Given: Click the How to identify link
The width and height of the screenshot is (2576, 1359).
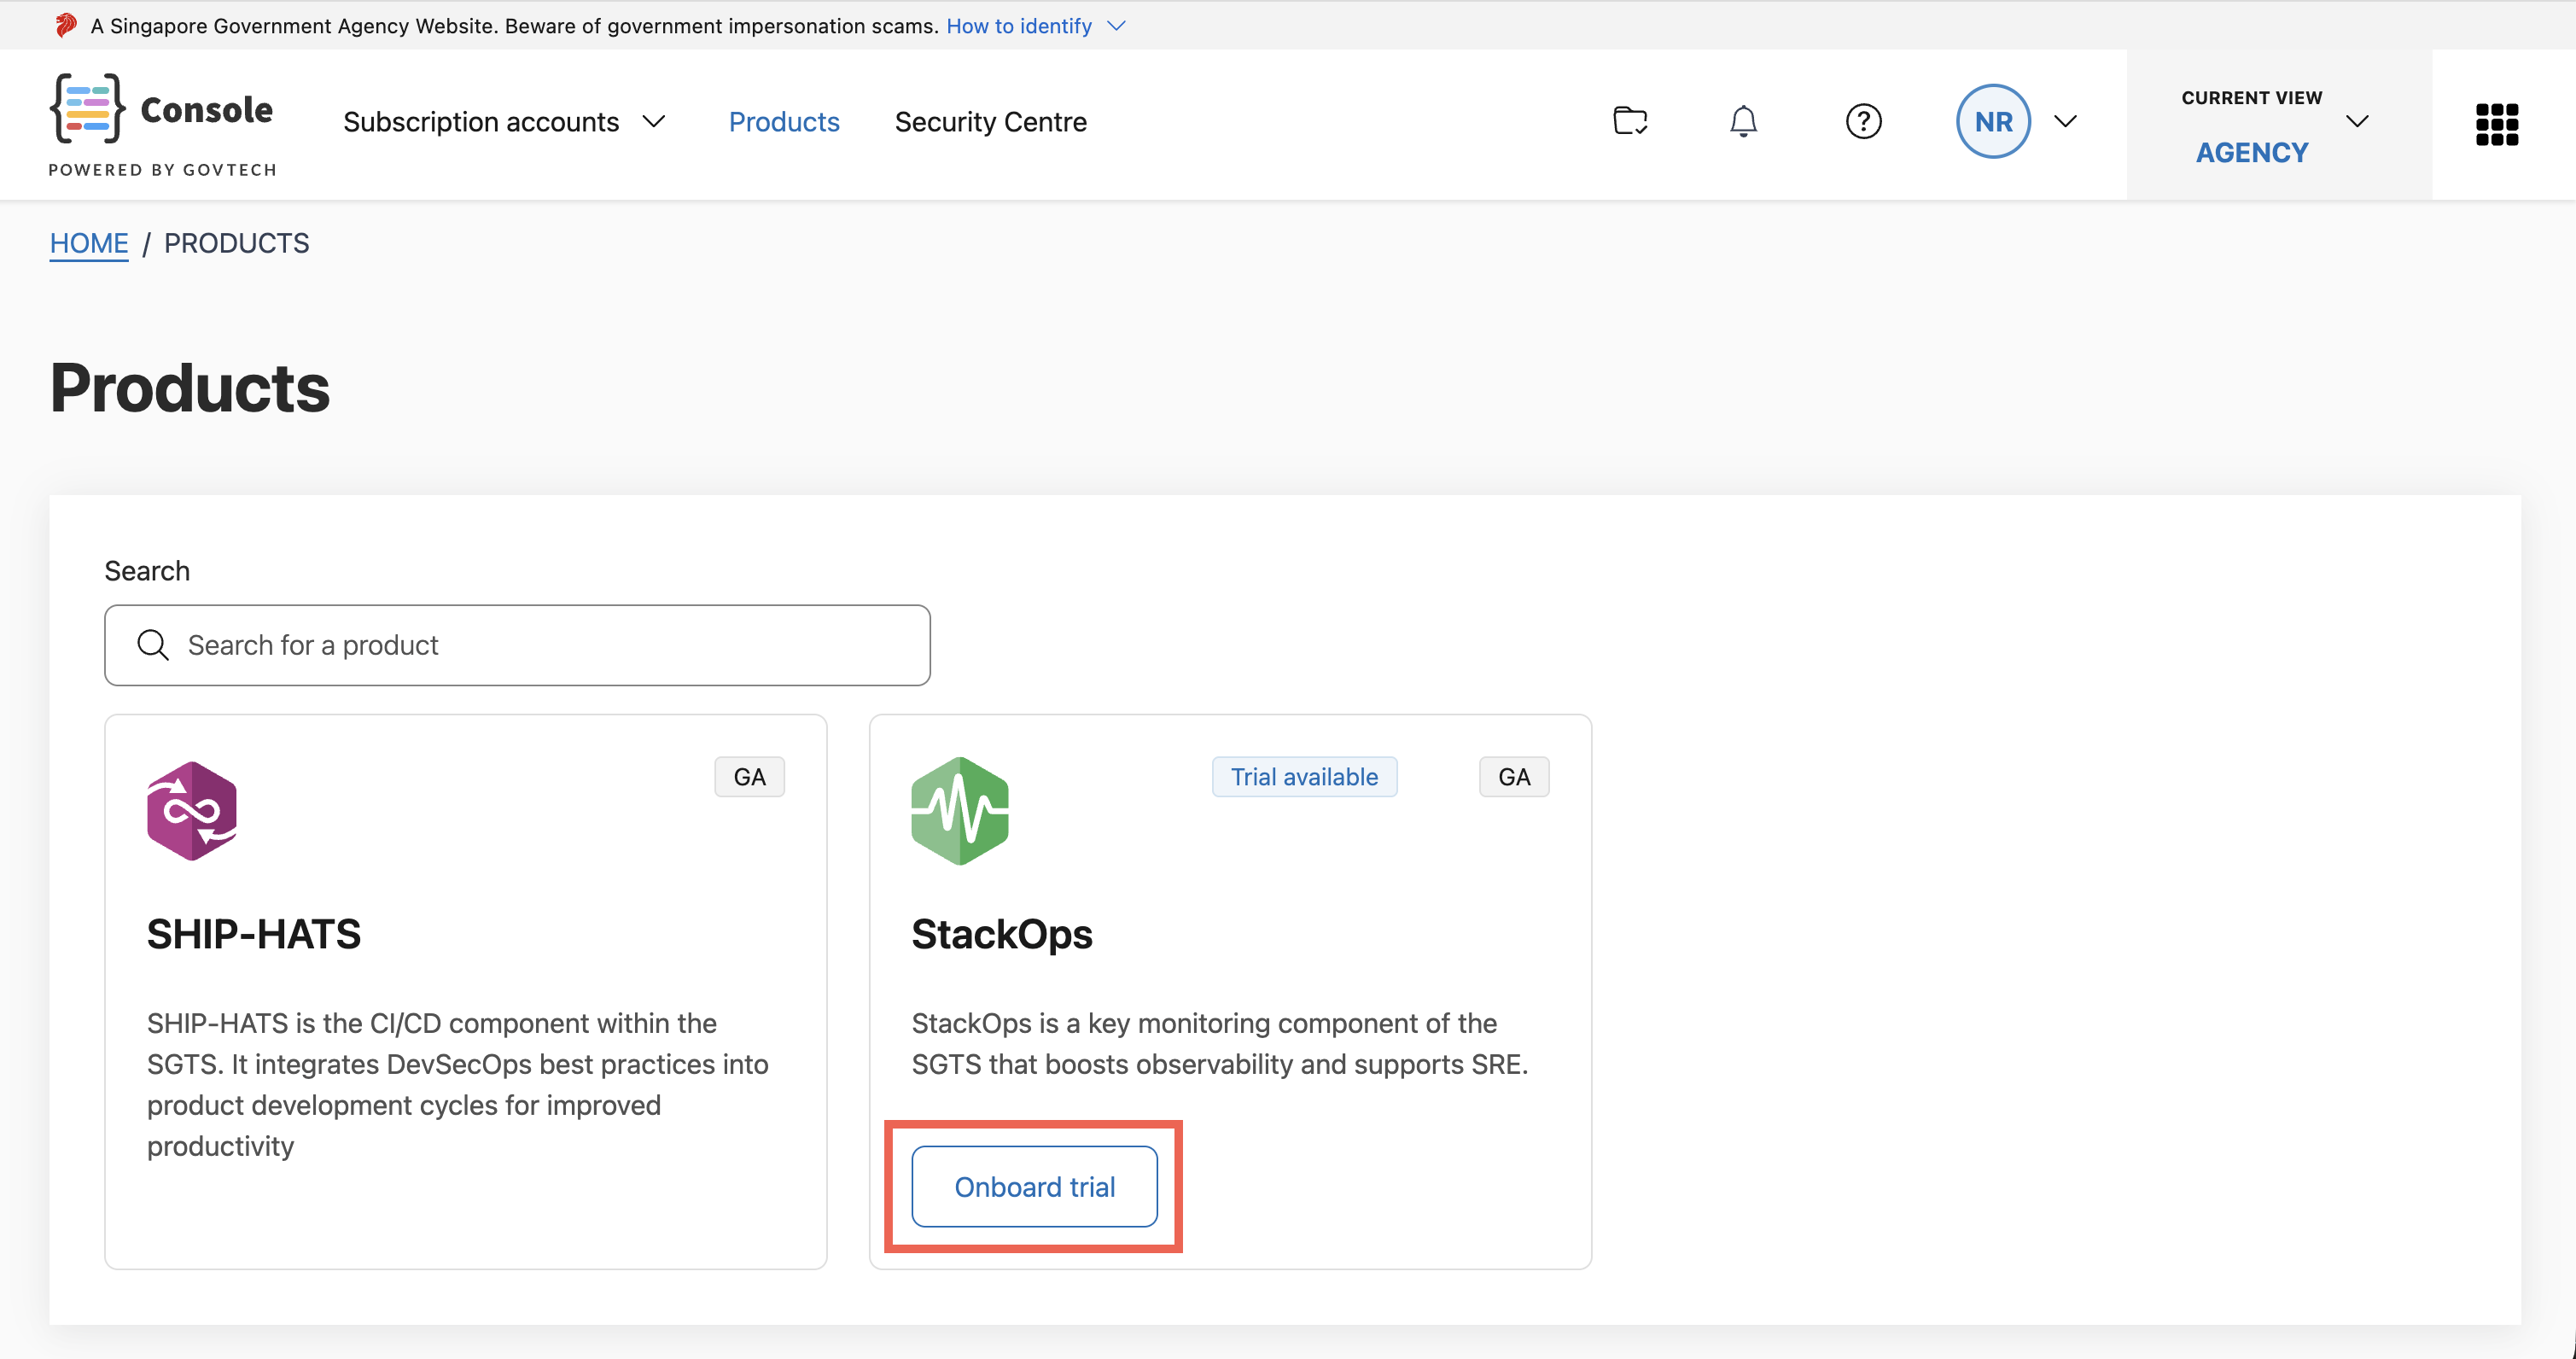Looking at the screenshot, I should pyautogui.click(x=1018, y=25).
